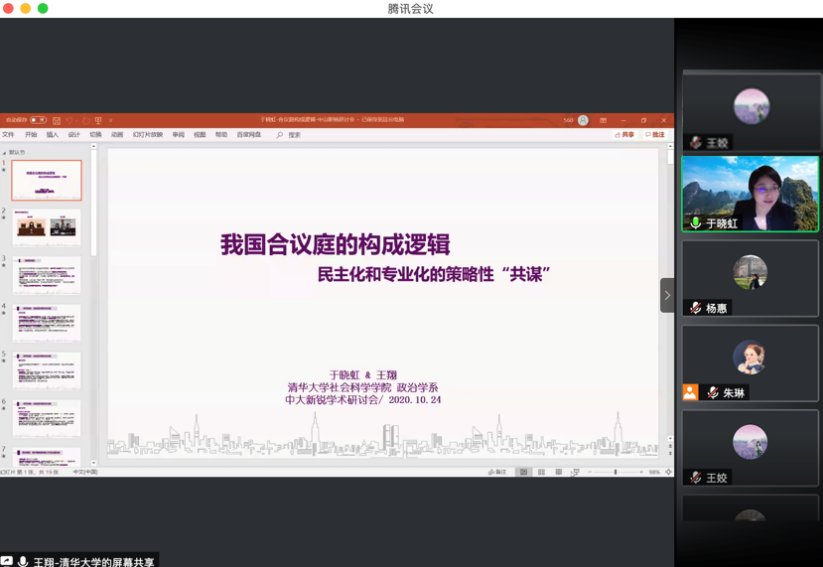Click the 备注 (Notes) button in status bar
This screenshot has width=823, height=567.
pos(497,472)
